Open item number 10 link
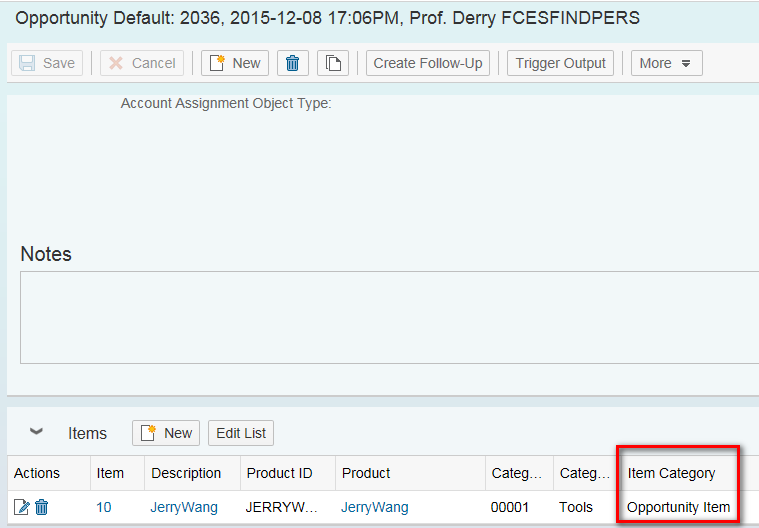The height and width of the screenshot is (528, 759). click(104, 507)
